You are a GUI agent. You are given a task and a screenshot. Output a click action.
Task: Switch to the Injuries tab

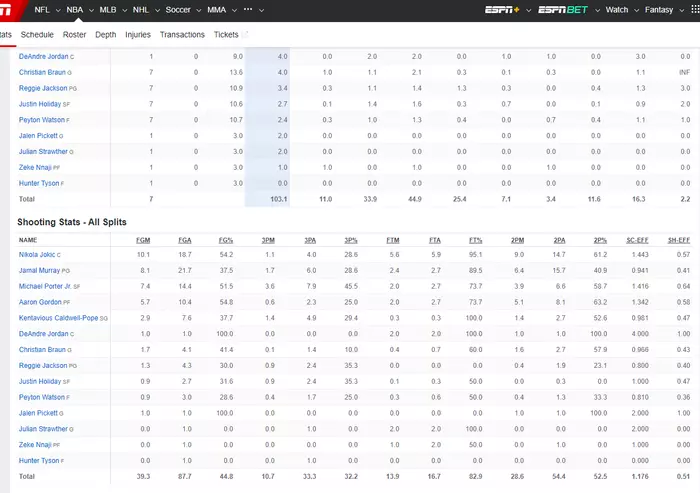pyautogui.click(x=138, y=34)
